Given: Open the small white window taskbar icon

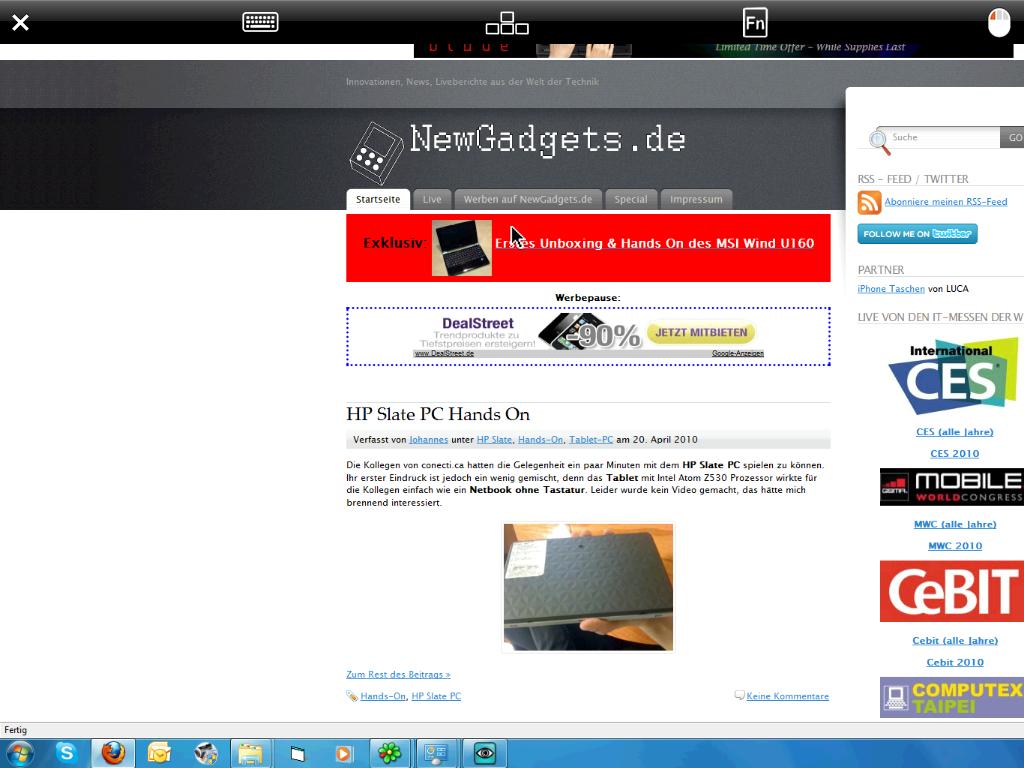Looking at the screenshot, I should [298, 754].
